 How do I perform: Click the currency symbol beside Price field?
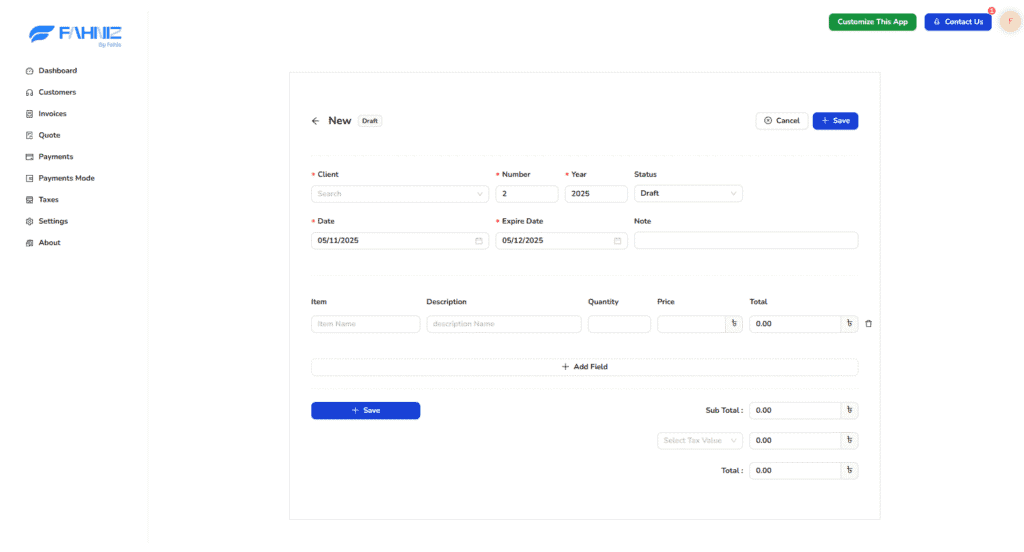tap(734, 324)
